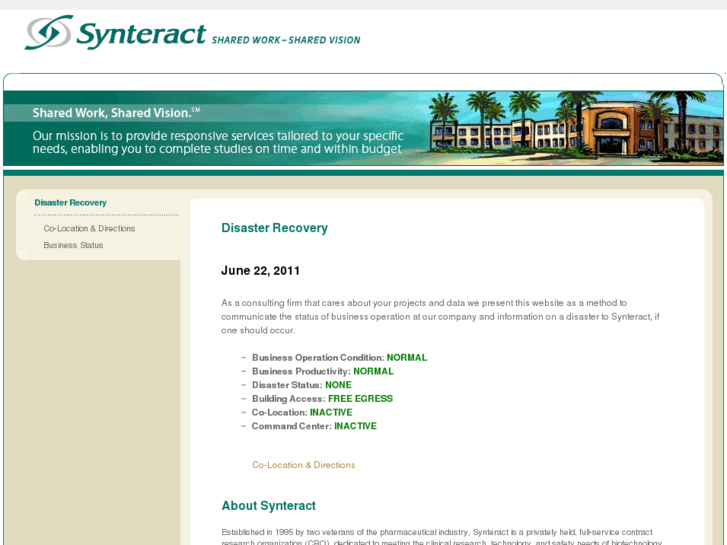Select Disaster Status: NONE line
727x545 pixels.
(x=301, y=385)
